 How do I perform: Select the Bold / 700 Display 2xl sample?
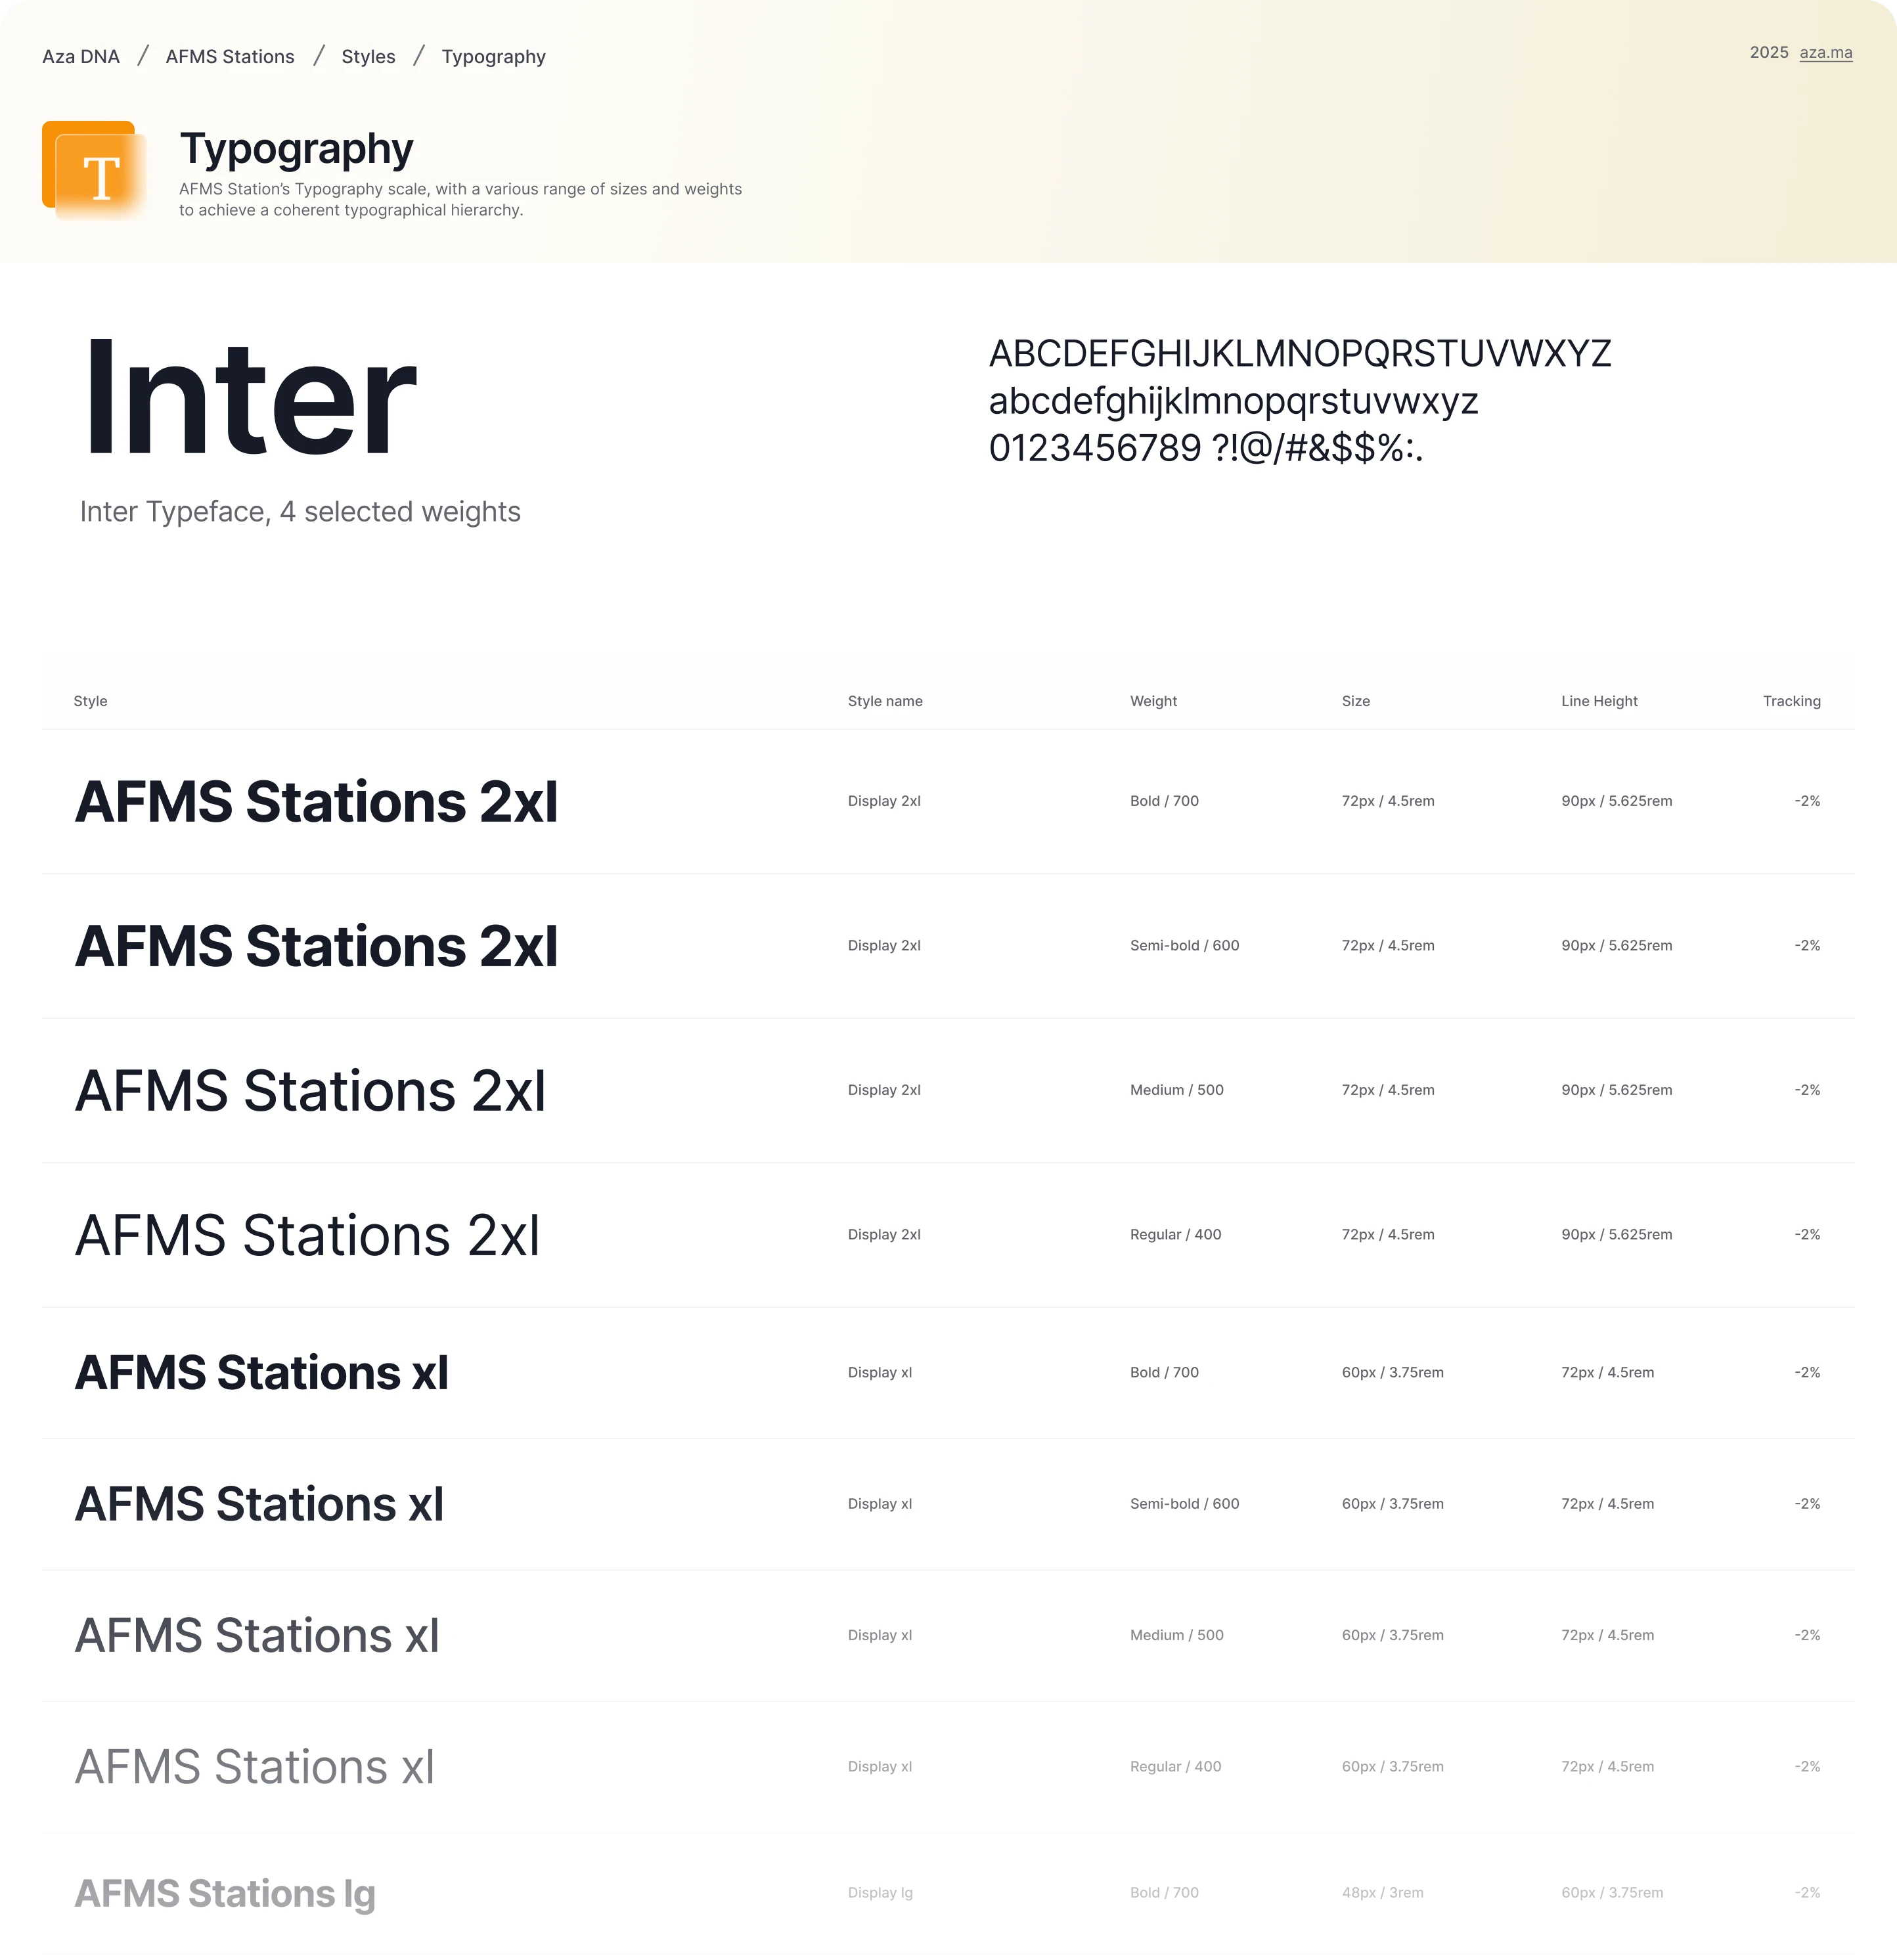[316, 802]
